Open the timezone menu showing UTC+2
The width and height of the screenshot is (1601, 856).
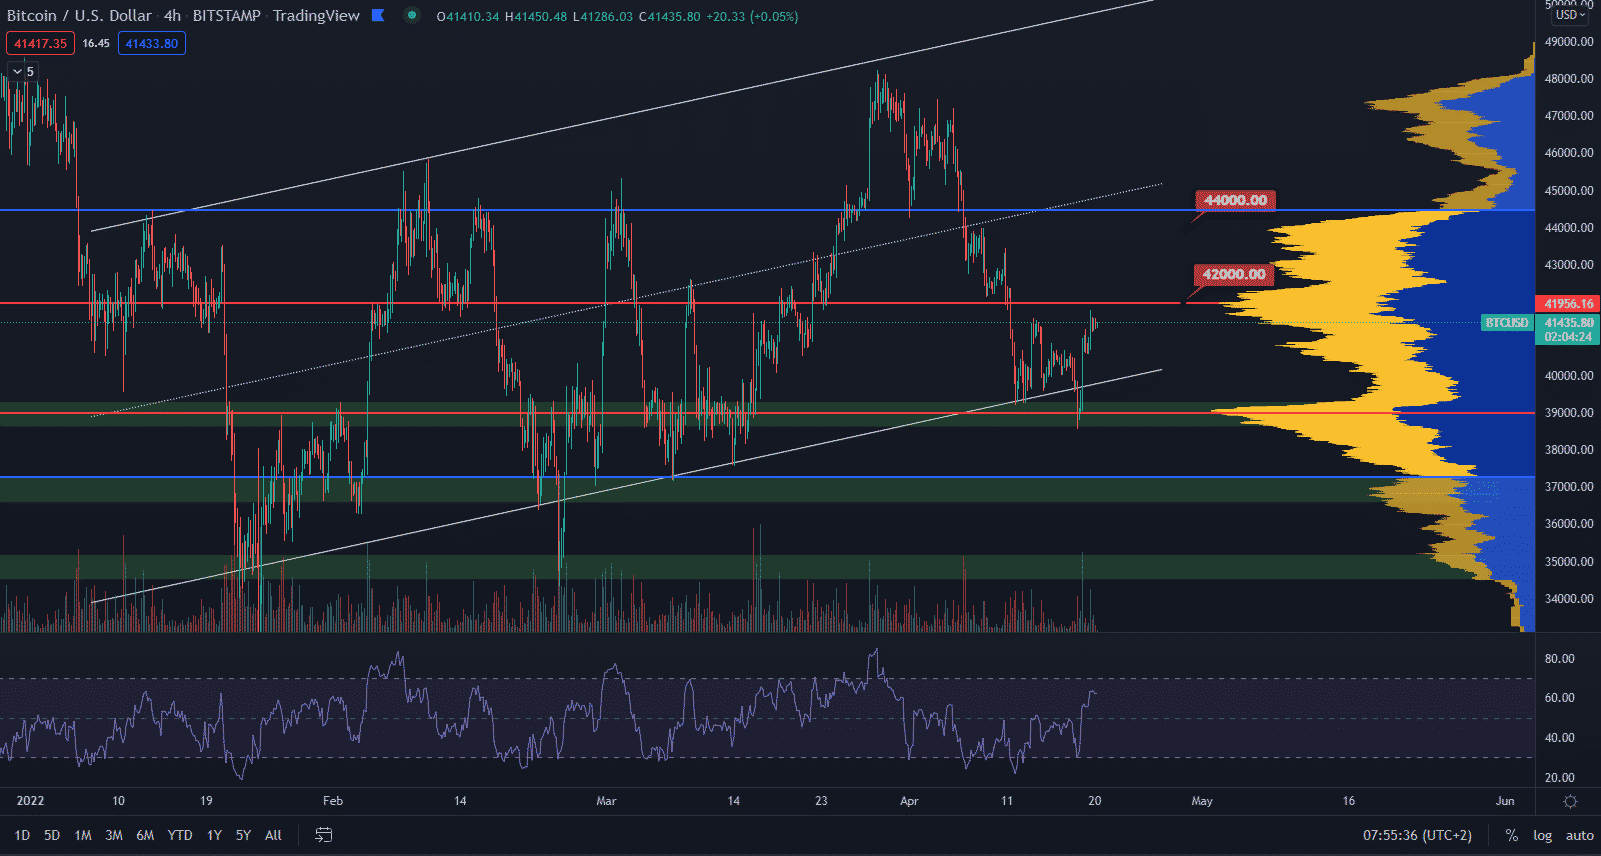point(1417,835)
